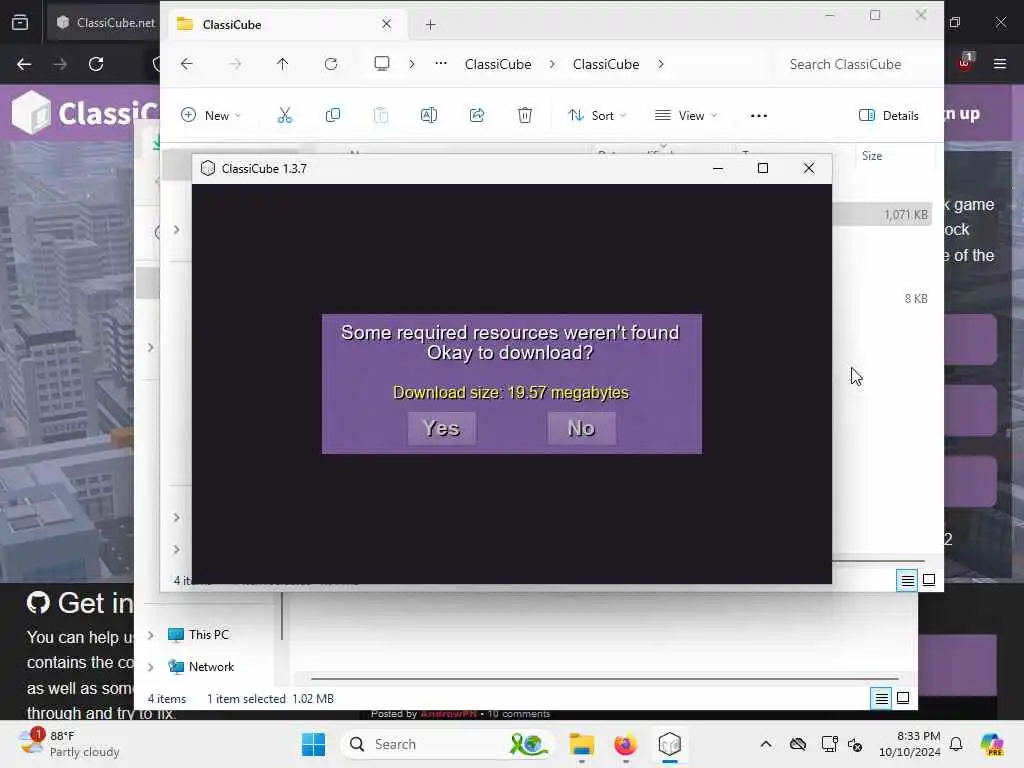
Task: Click Yes to download required resources
Action: (x=441, y=428)
